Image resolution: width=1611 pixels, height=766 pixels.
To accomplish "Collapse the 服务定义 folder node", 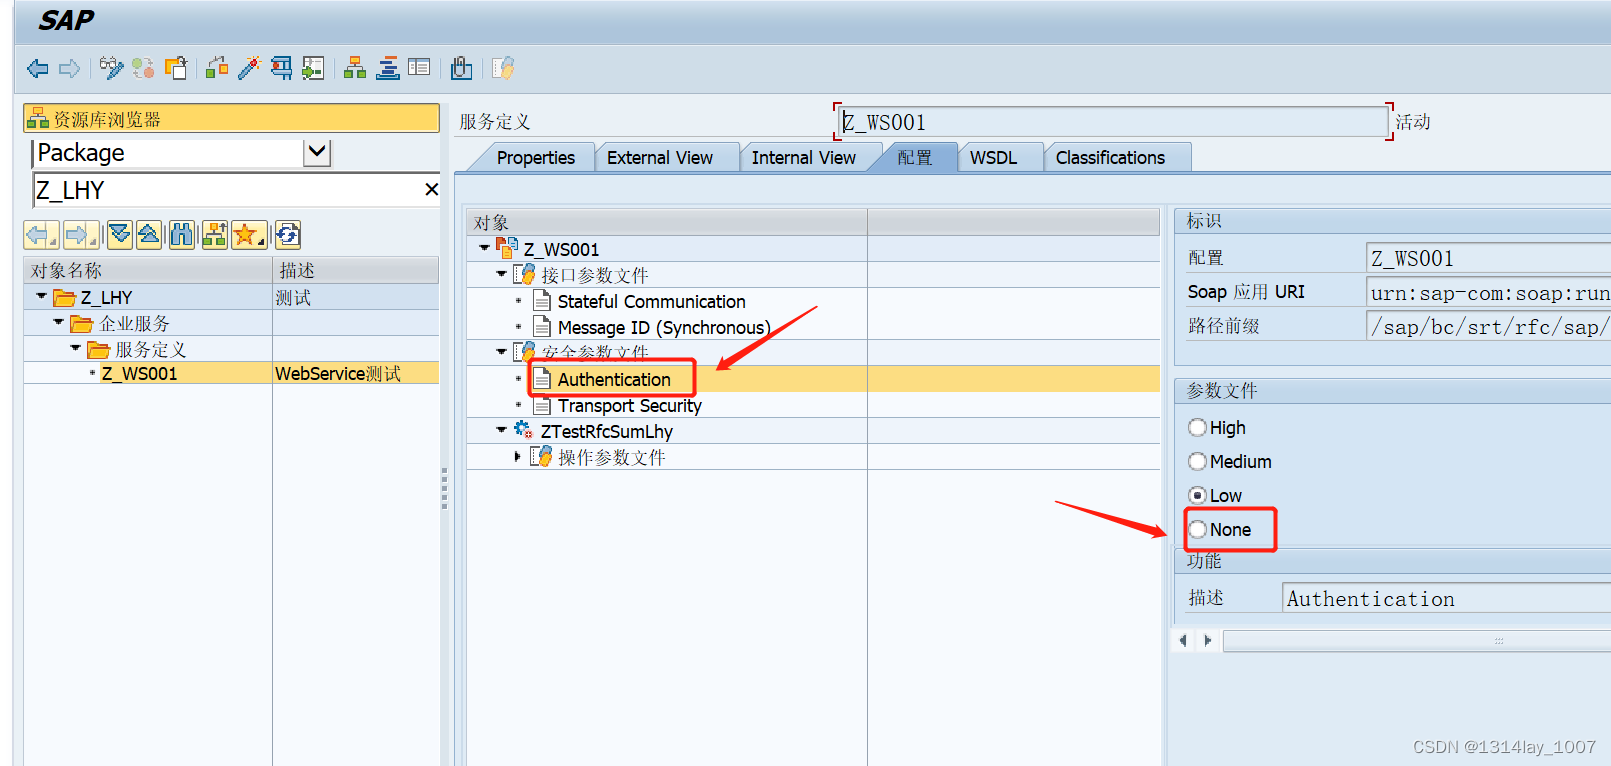I will (x=76, y=348).
